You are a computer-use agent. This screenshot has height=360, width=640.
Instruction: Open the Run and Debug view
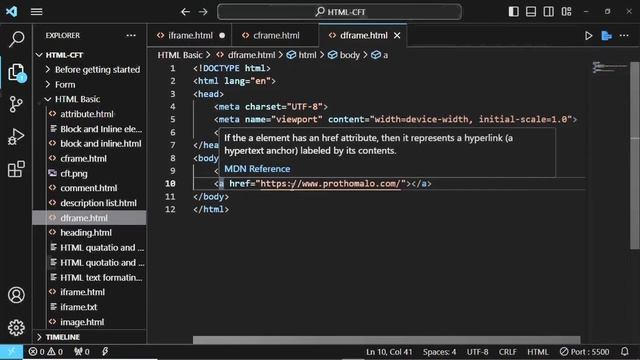click(x=16, y=137)
